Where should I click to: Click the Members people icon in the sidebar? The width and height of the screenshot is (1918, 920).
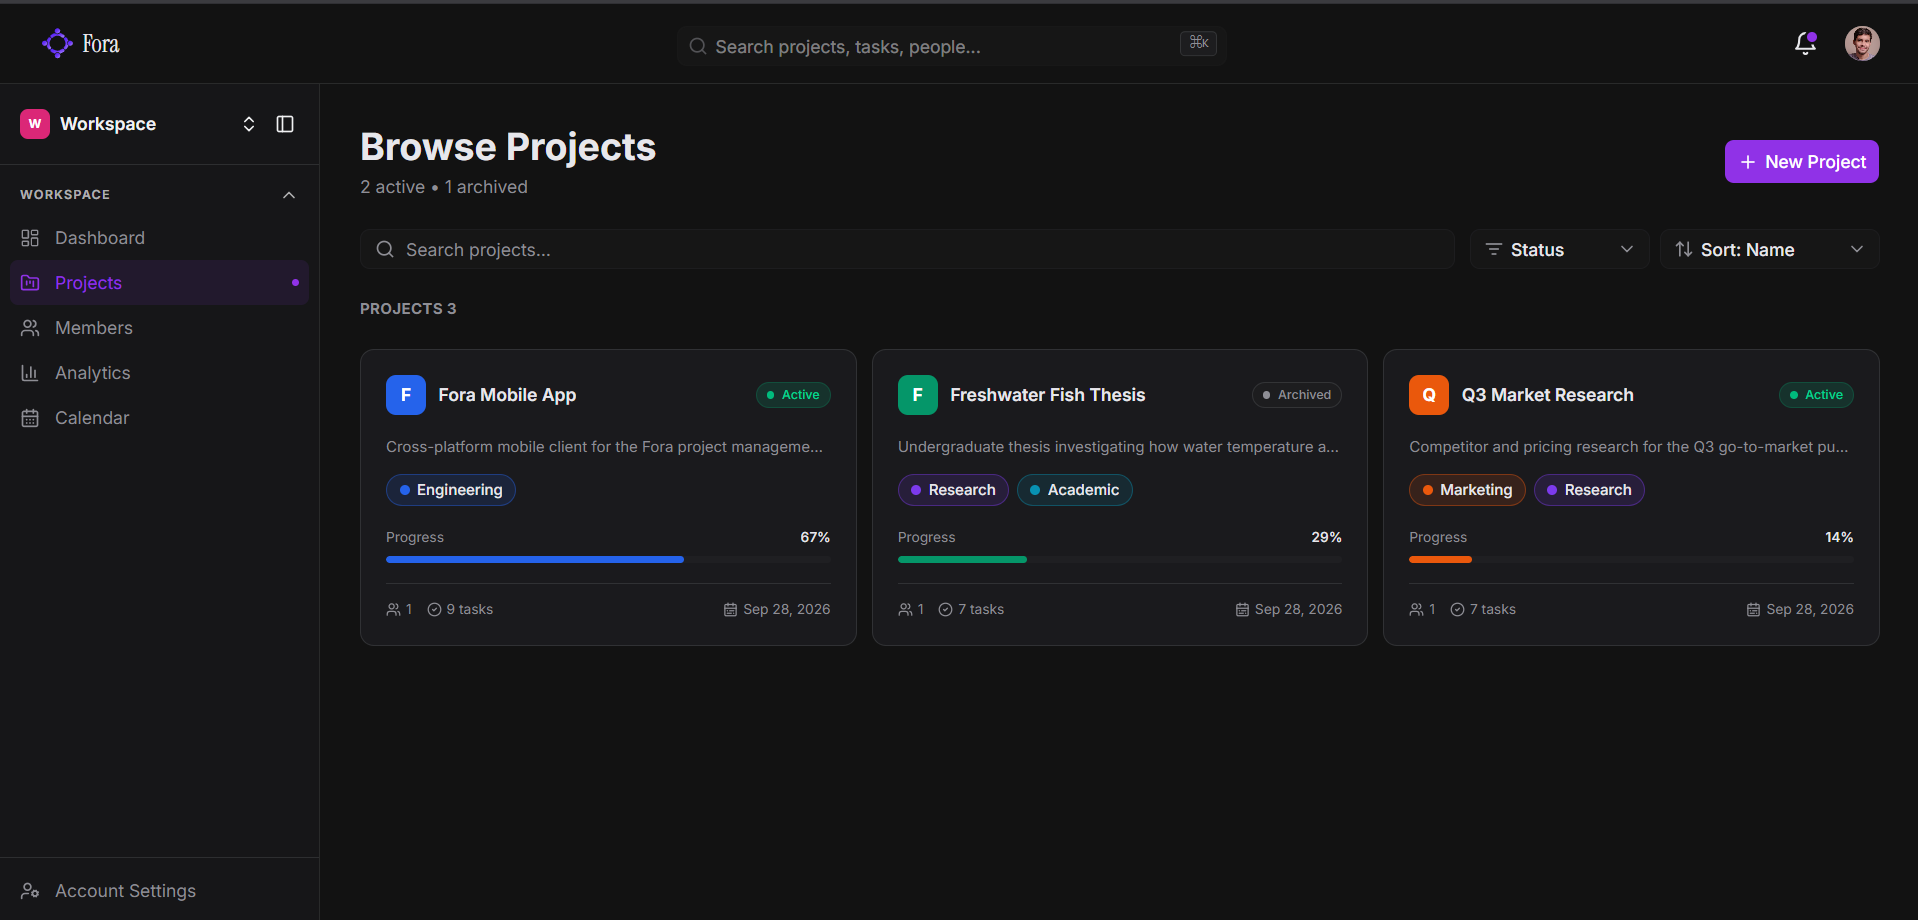pyautogui.click(x=30, y=328)
